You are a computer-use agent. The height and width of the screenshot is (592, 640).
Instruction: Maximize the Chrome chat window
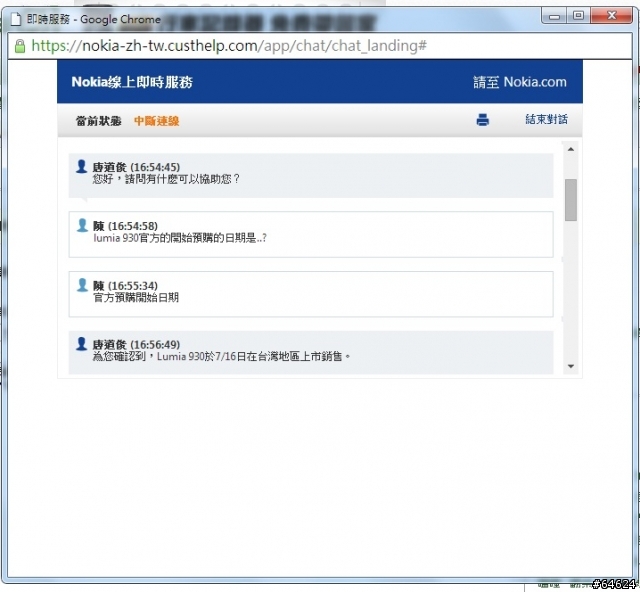578,16
